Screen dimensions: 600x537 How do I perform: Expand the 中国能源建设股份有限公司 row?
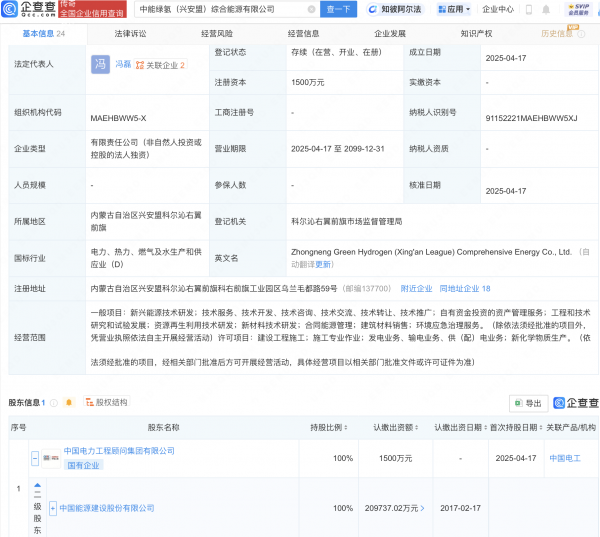(x=53, y=508)
